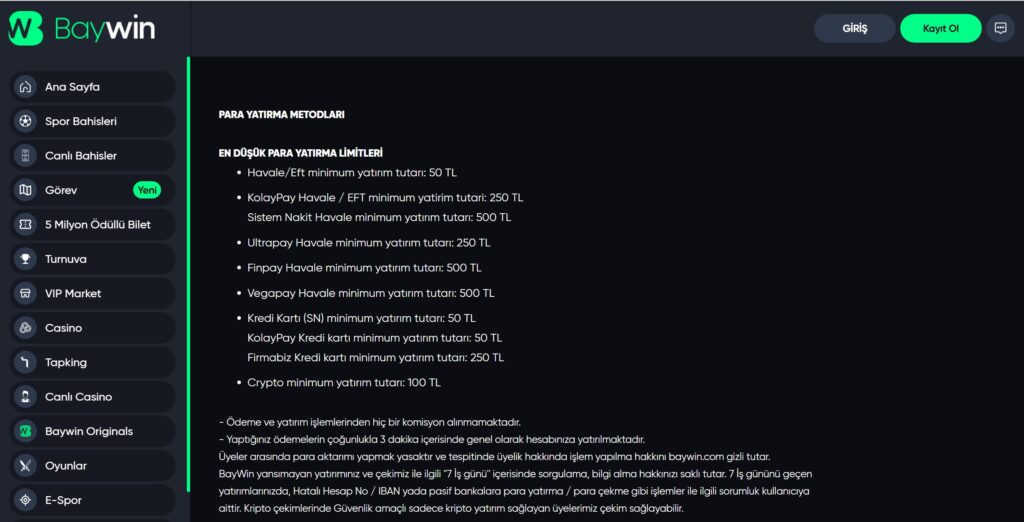Screen dimensions: 1024x522
Task: Open the live chat support icon
Action: pyautogui.click(x=1000, y=28)
